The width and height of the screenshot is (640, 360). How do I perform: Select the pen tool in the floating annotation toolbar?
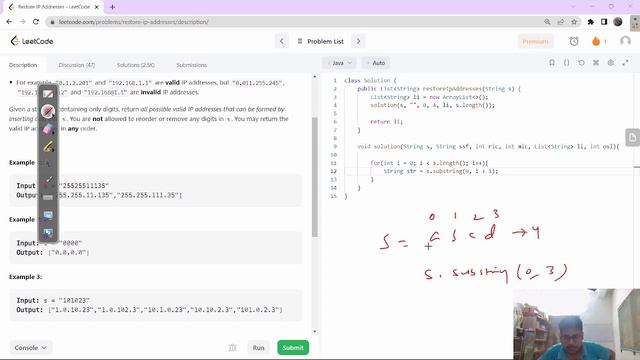[48, 111]
